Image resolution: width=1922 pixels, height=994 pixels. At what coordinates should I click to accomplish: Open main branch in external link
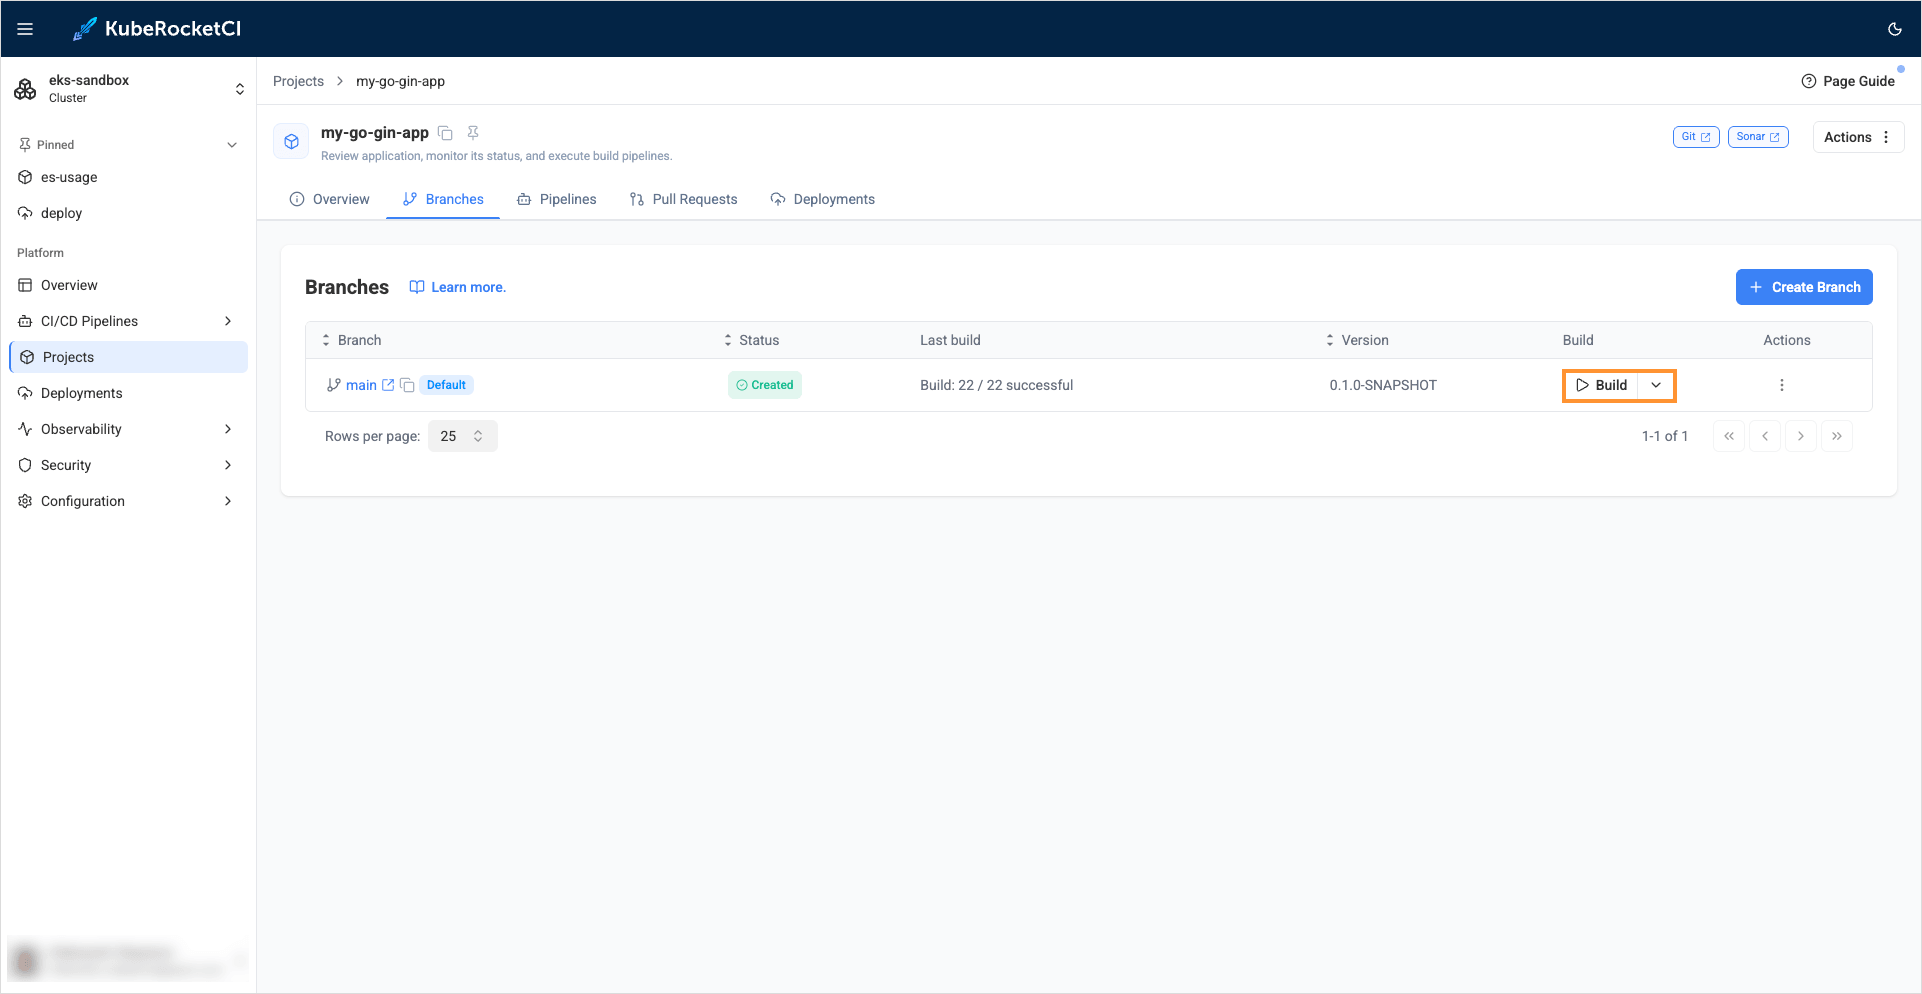click(x=388, y=385)
